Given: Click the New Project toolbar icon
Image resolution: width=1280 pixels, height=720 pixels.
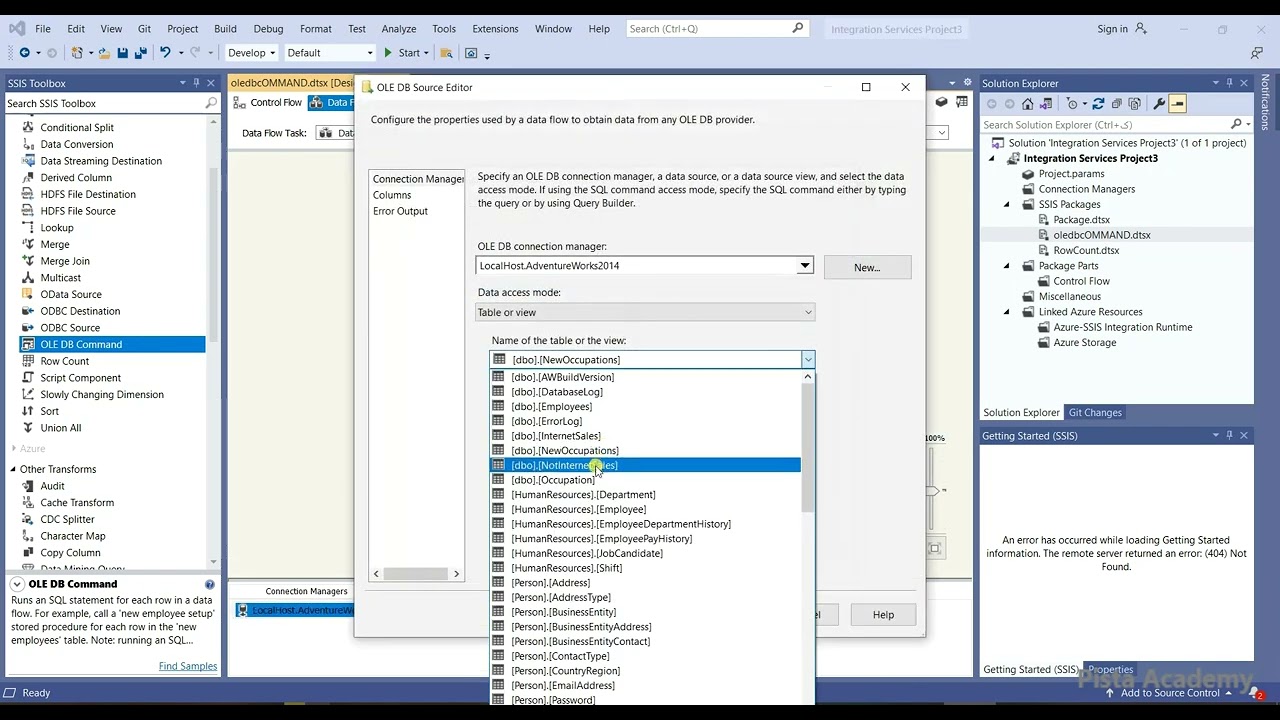Looking at the screenshot, I should coord(77,53).
